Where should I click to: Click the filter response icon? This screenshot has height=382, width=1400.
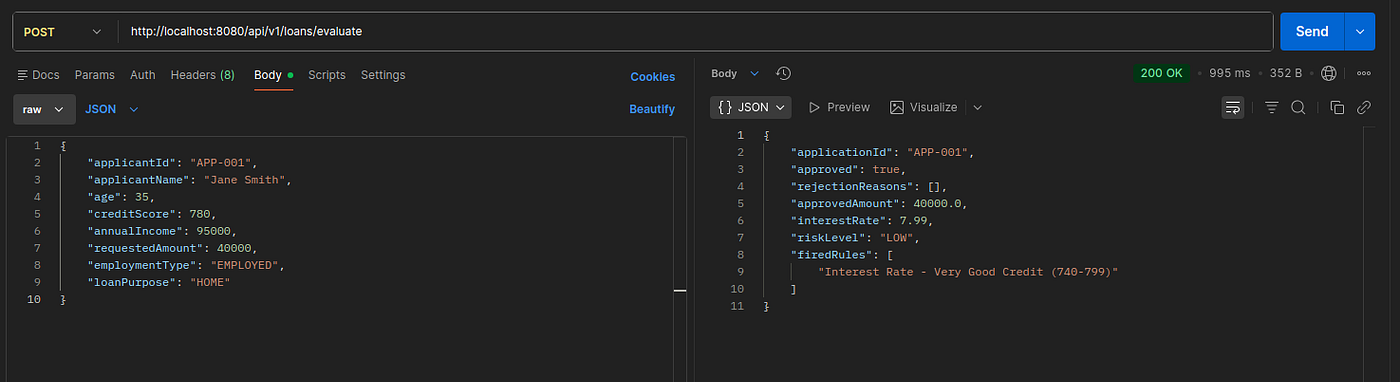(1272, 107)
